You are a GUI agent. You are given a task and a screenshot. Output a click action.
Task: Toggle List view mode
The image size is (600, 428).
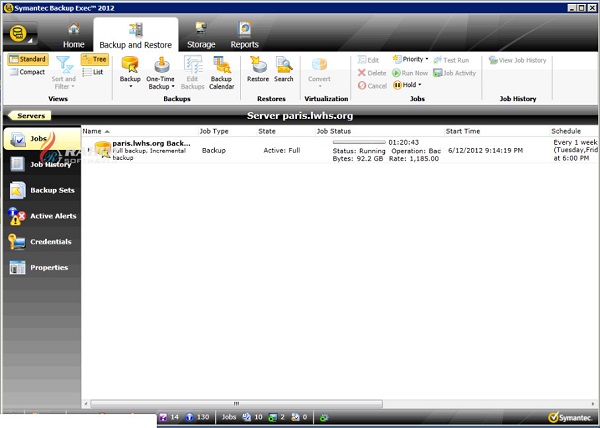coord(93,72)
